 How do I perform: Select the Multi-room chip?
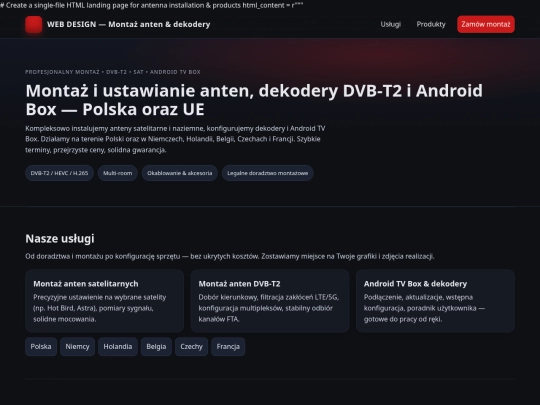click(117, 173)
